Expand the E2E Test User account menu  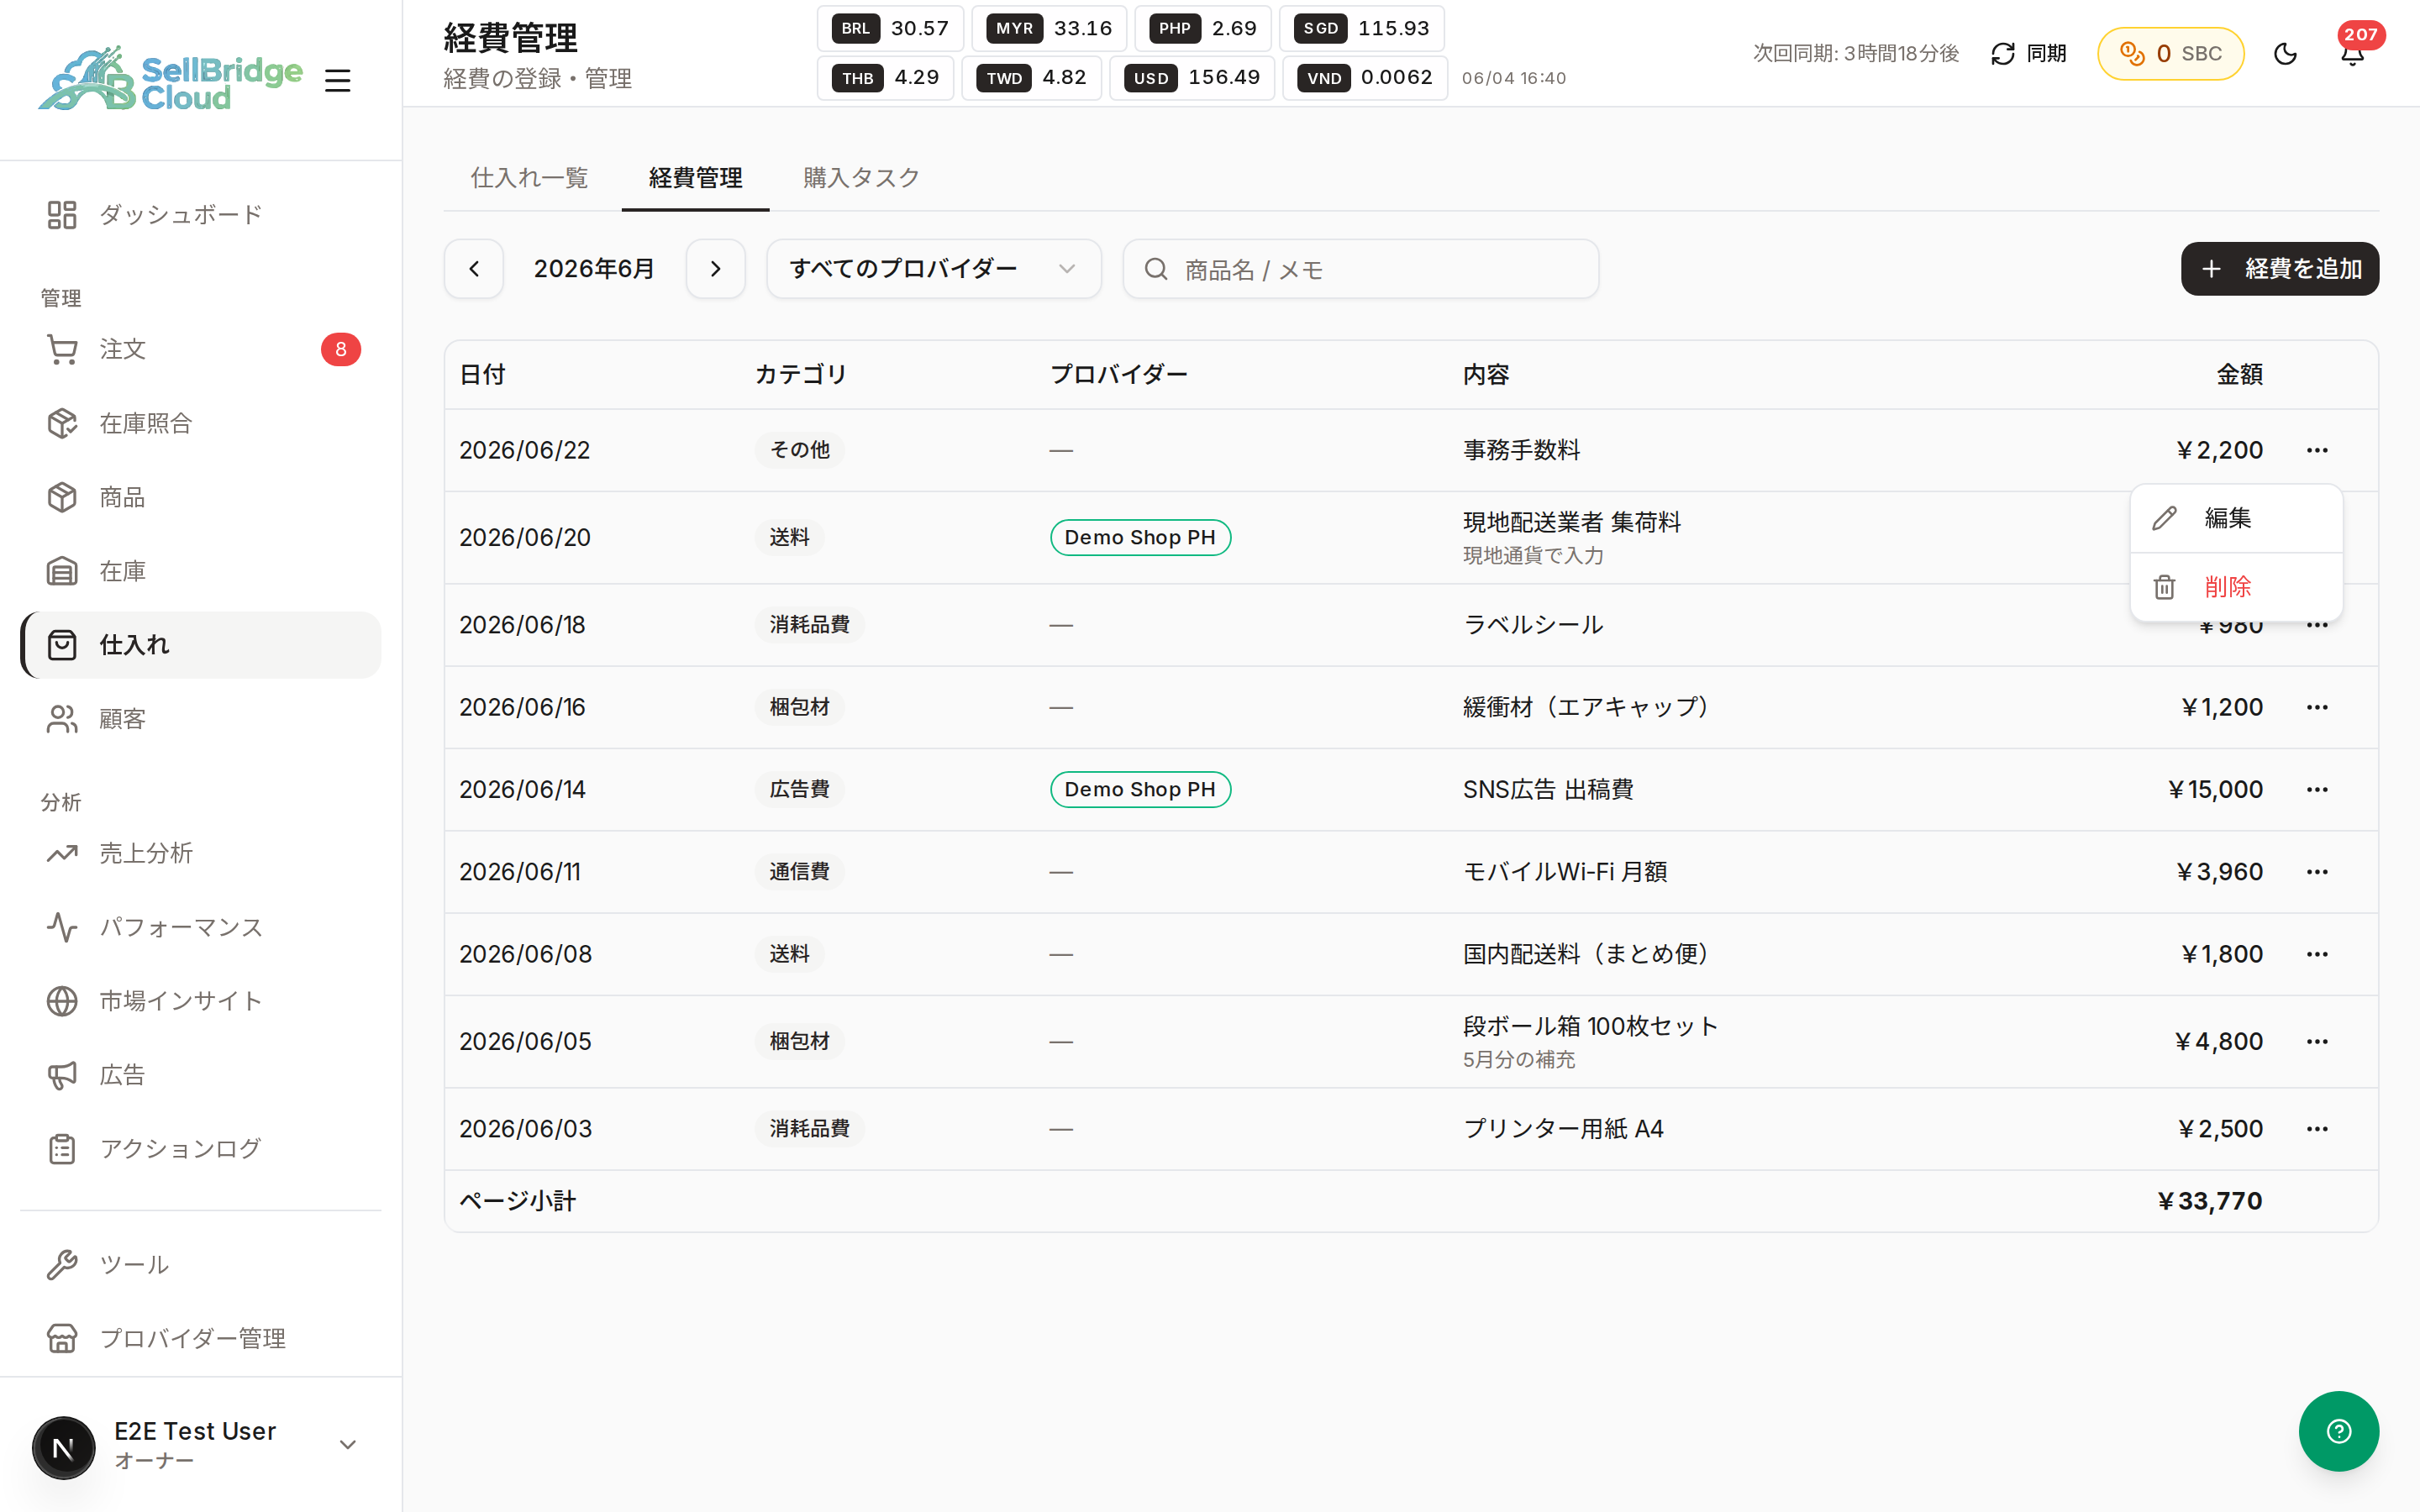point(347,1445)
